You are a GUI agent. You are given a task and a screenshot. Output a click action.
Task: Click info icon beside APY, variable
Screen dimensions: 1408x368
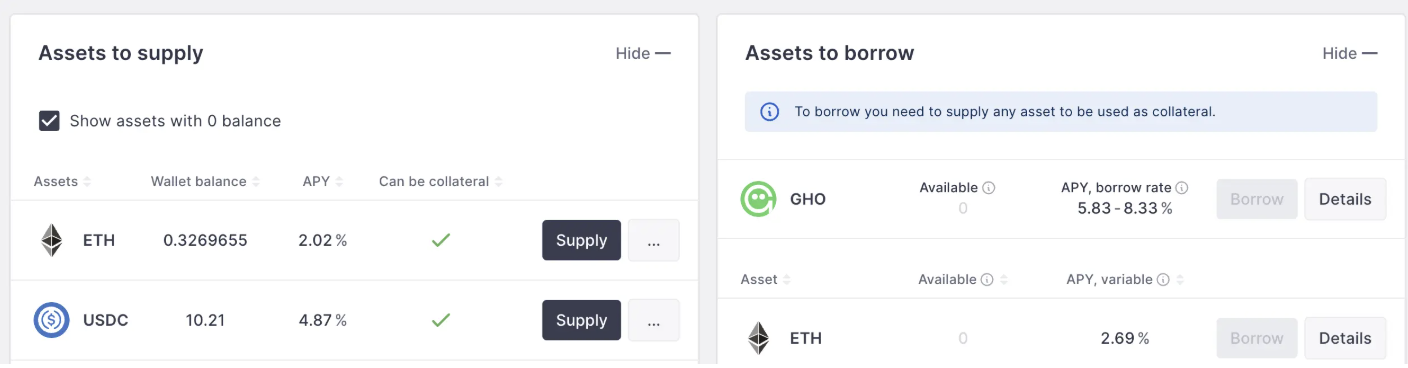[1163, 280]
